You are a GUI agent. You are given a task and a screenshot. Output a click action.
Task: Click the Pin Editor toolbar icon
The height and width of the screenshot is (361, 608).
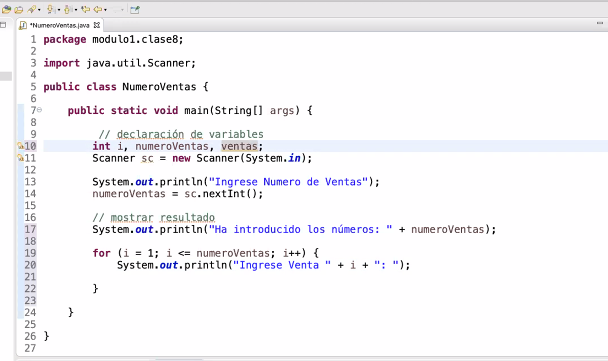(135, 9)
